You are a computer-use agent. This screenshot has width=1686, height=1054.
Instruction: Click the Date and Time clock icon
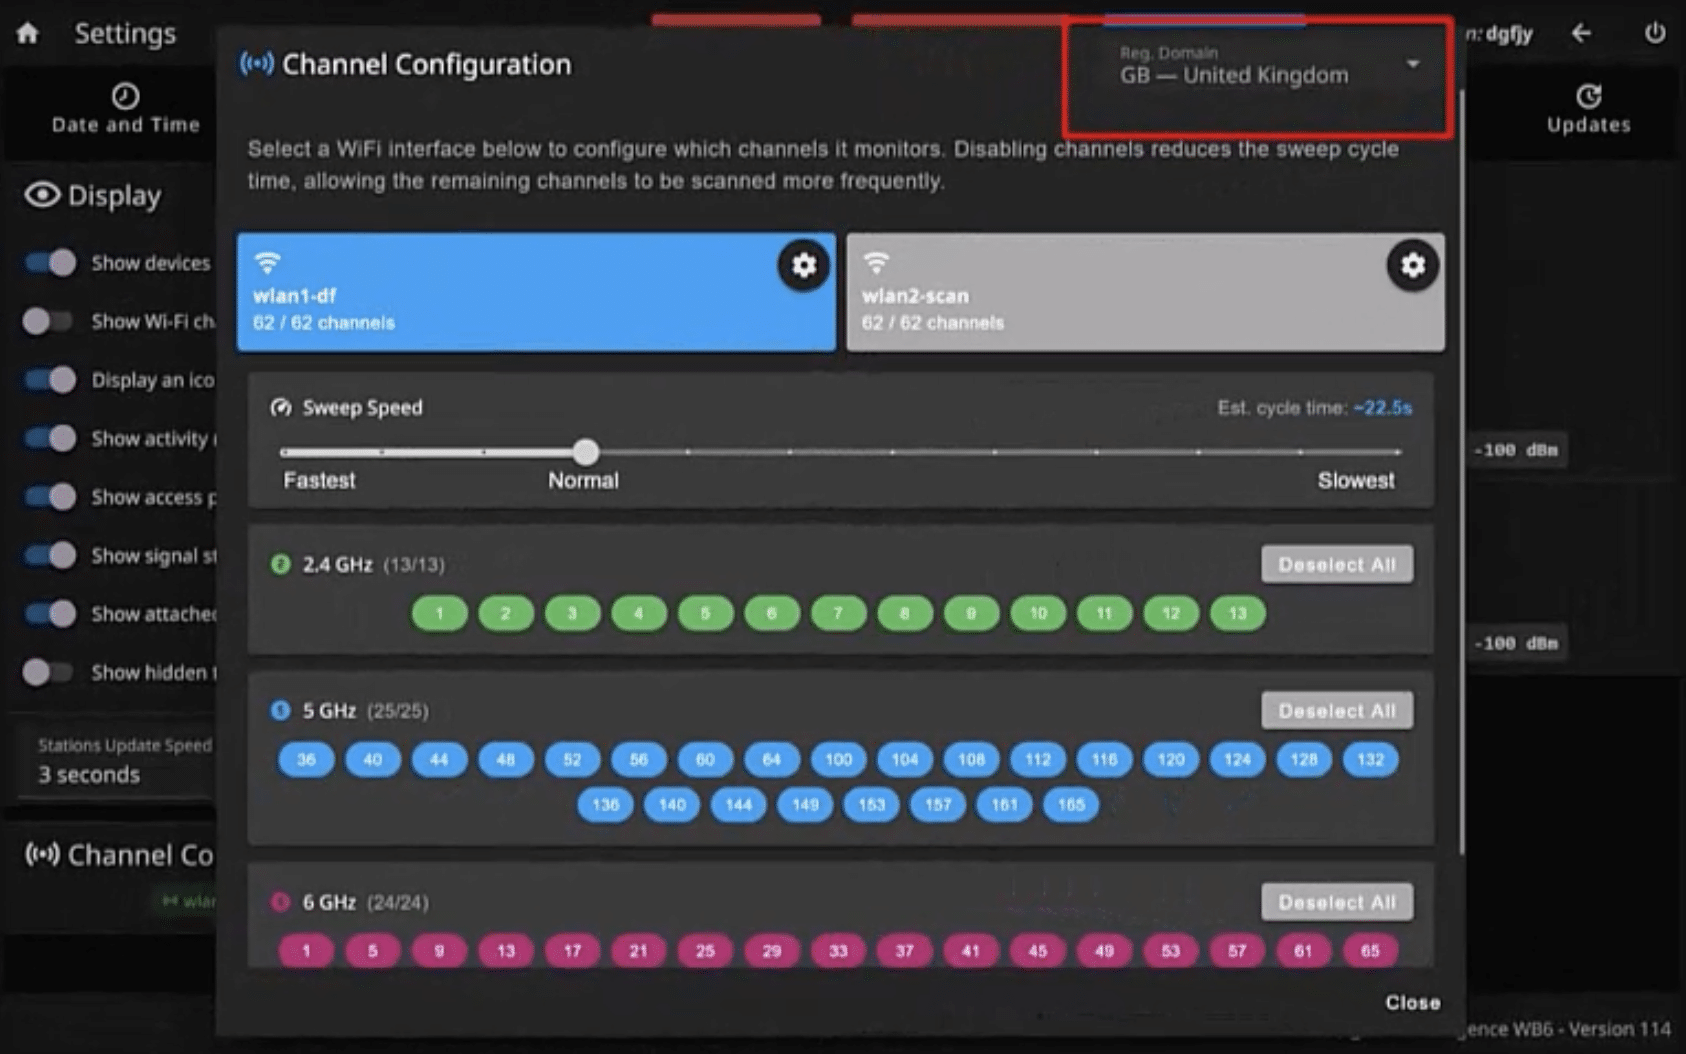pos(125,96)
